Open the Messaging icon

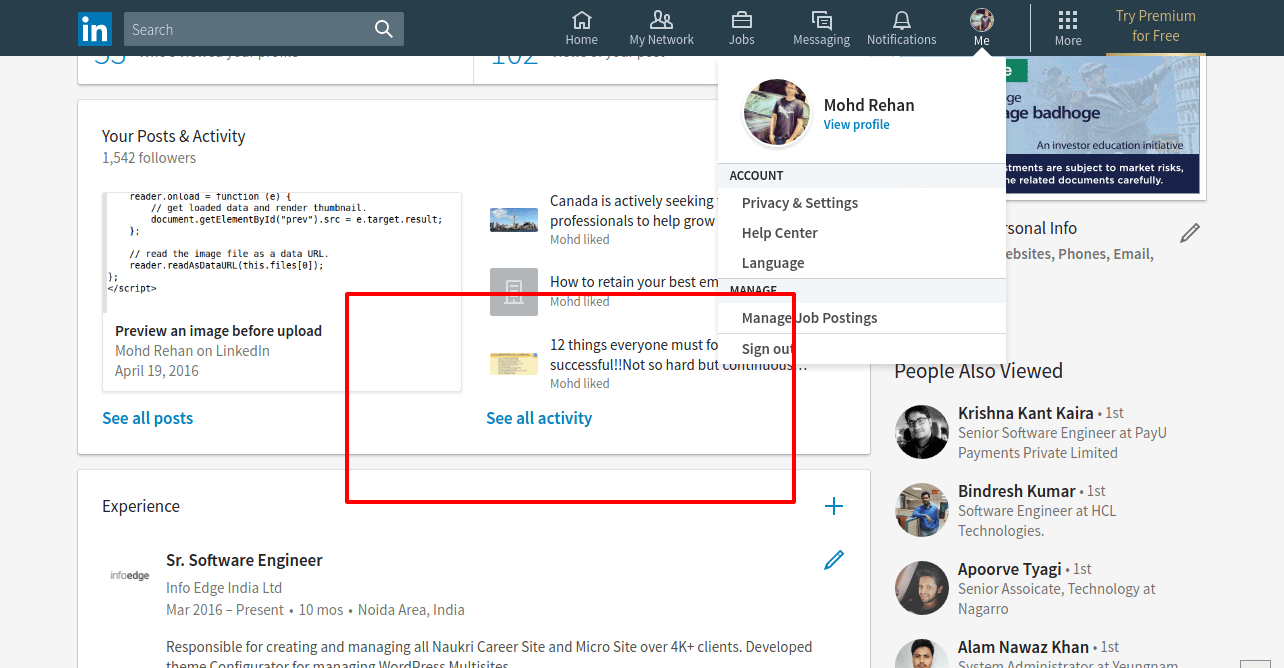pyautogui.click(x=821, y=28)
